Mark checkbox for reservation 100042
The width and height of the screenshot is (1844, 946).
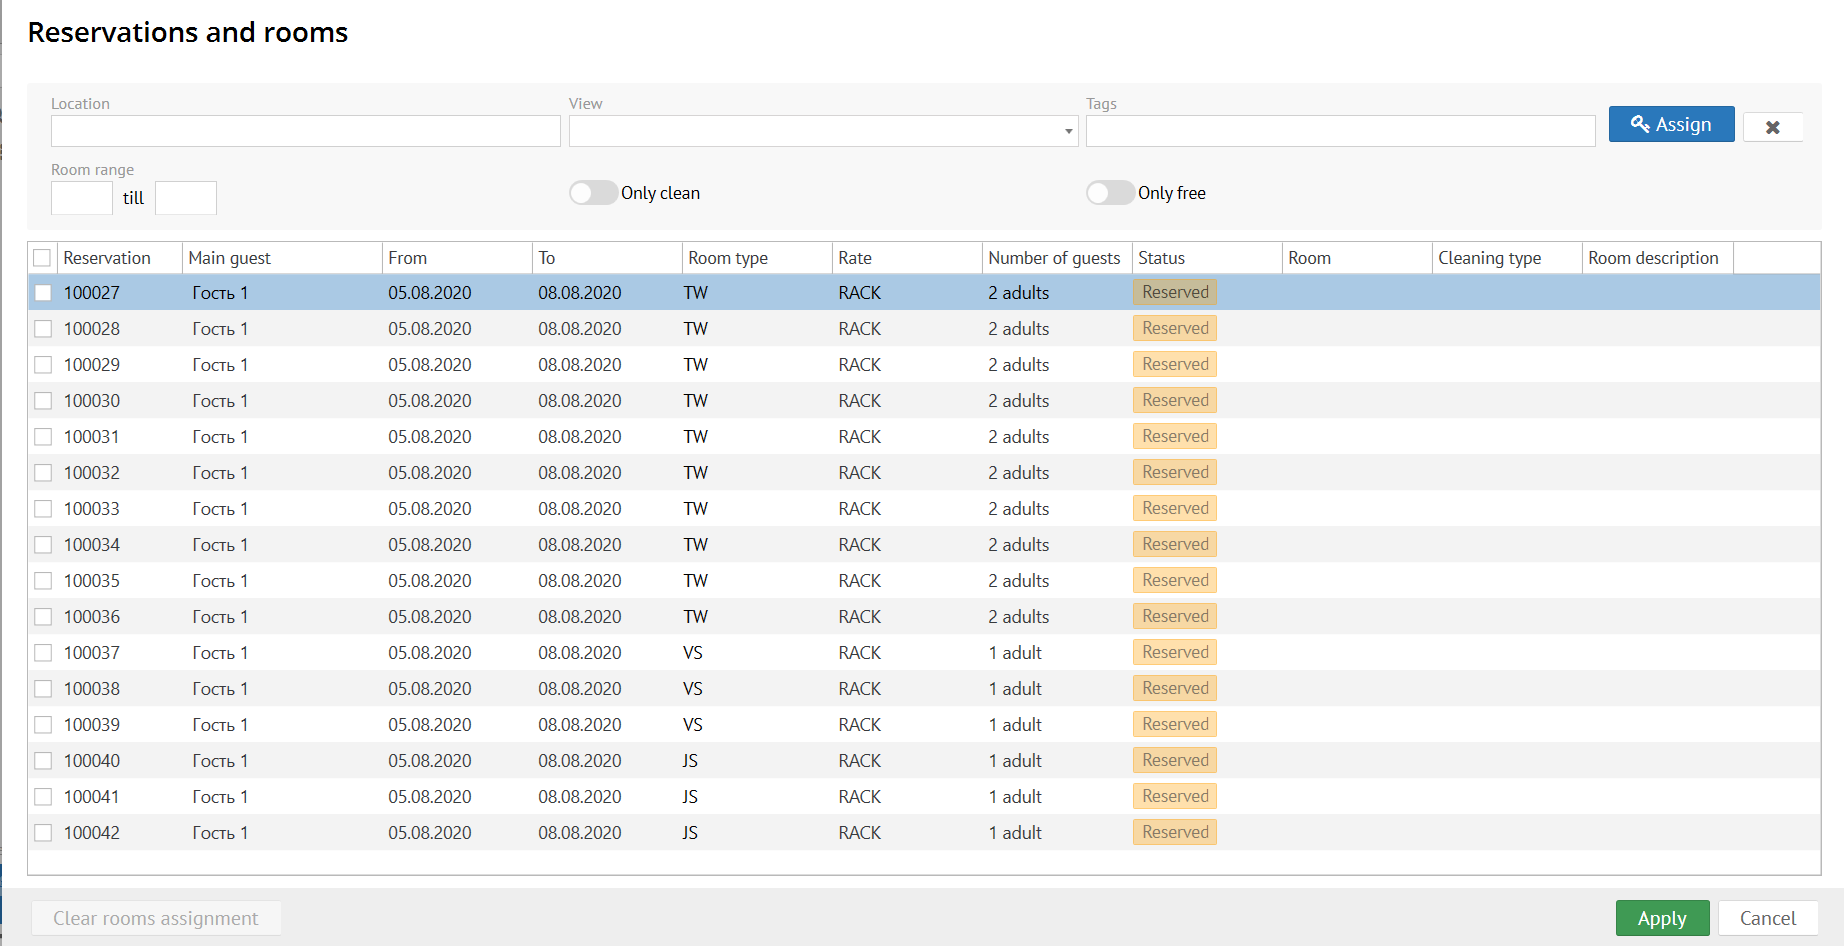(x=43, y=833)
